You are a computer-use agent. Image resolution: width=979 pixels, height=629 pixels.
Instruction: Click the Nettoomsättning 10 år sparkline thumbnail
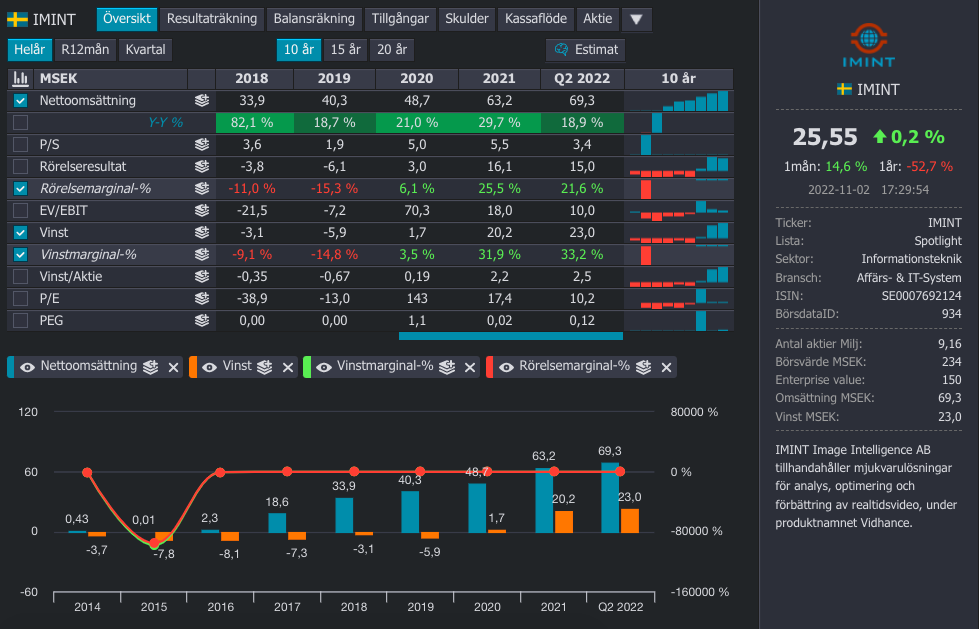click(x=678, y=101)
